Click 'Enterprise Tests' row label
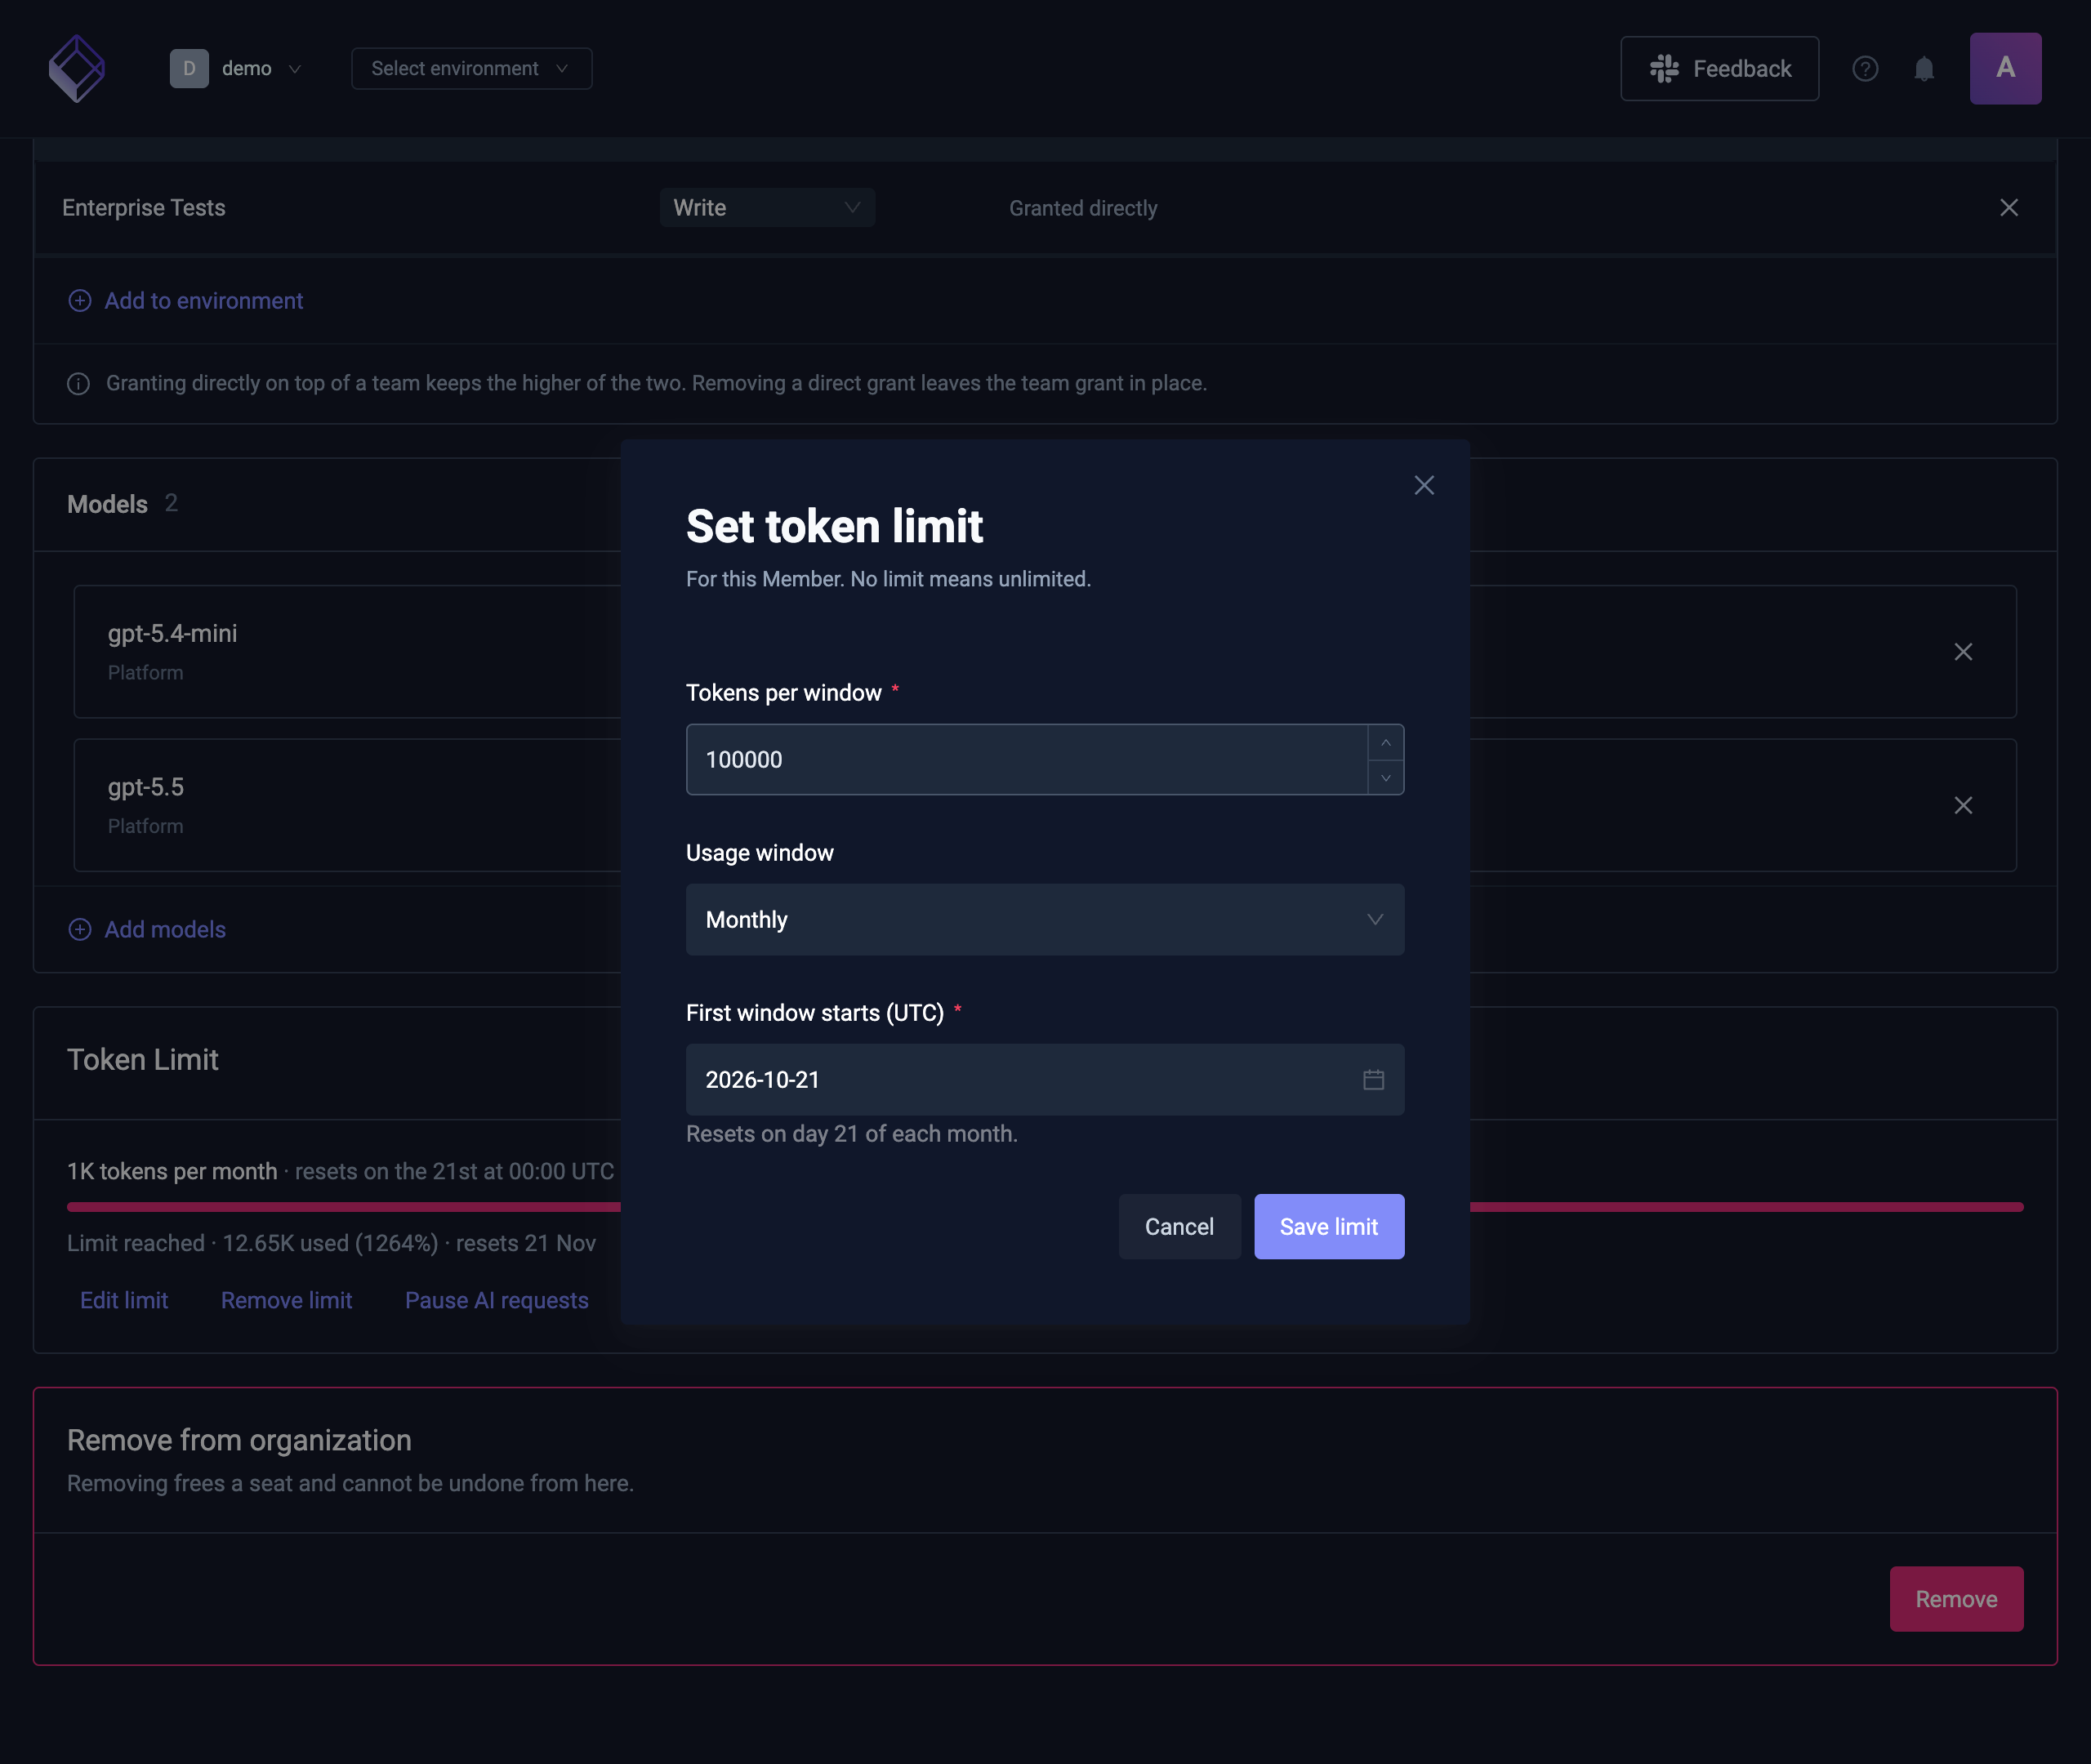Viewport: 2091px width, 1764px height. [x=144, y=208]
